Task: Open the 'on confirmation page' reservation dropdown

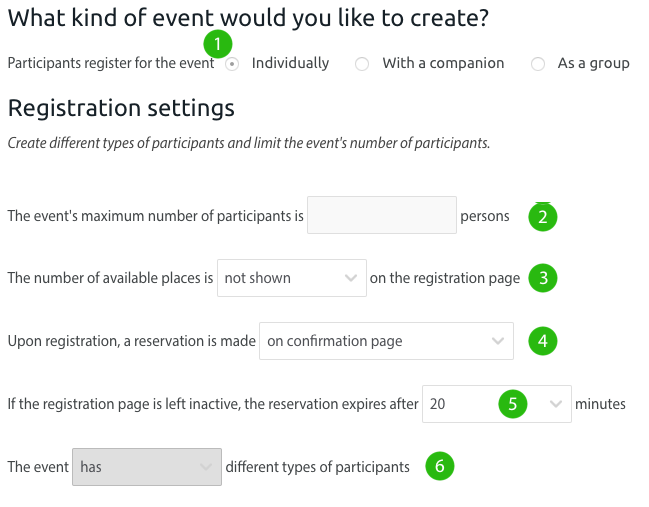Action: click(385, 341)
